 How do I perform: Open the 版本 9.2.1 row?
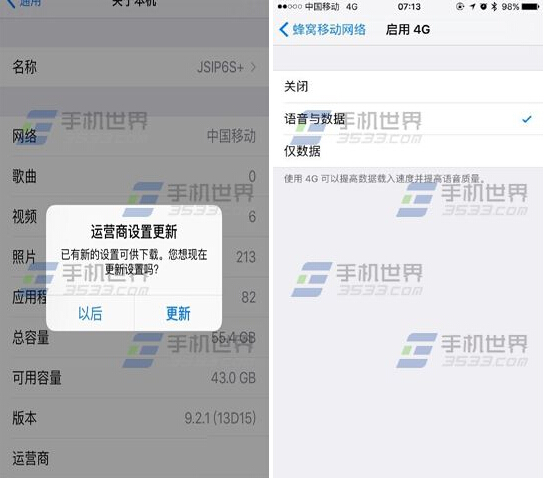click(x=134, y=418)
